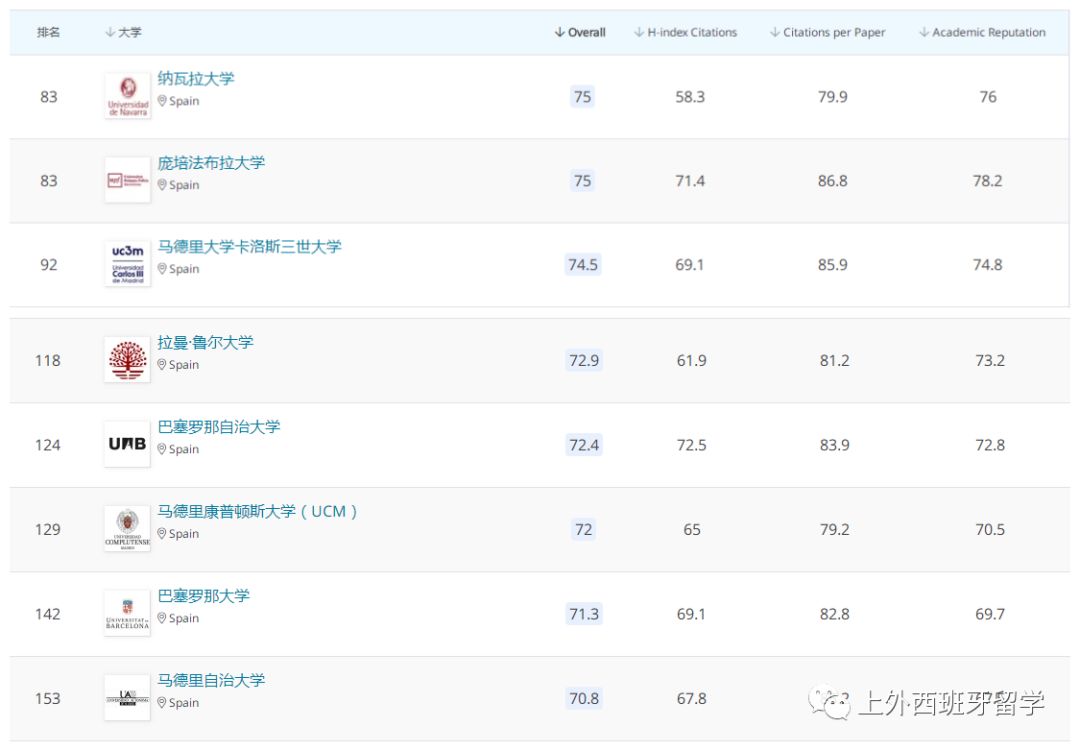This screenshot has width=1080, height=751.
Task: Open the 庞培法布拉大学 university link
Action: click(x=211, y=163)
